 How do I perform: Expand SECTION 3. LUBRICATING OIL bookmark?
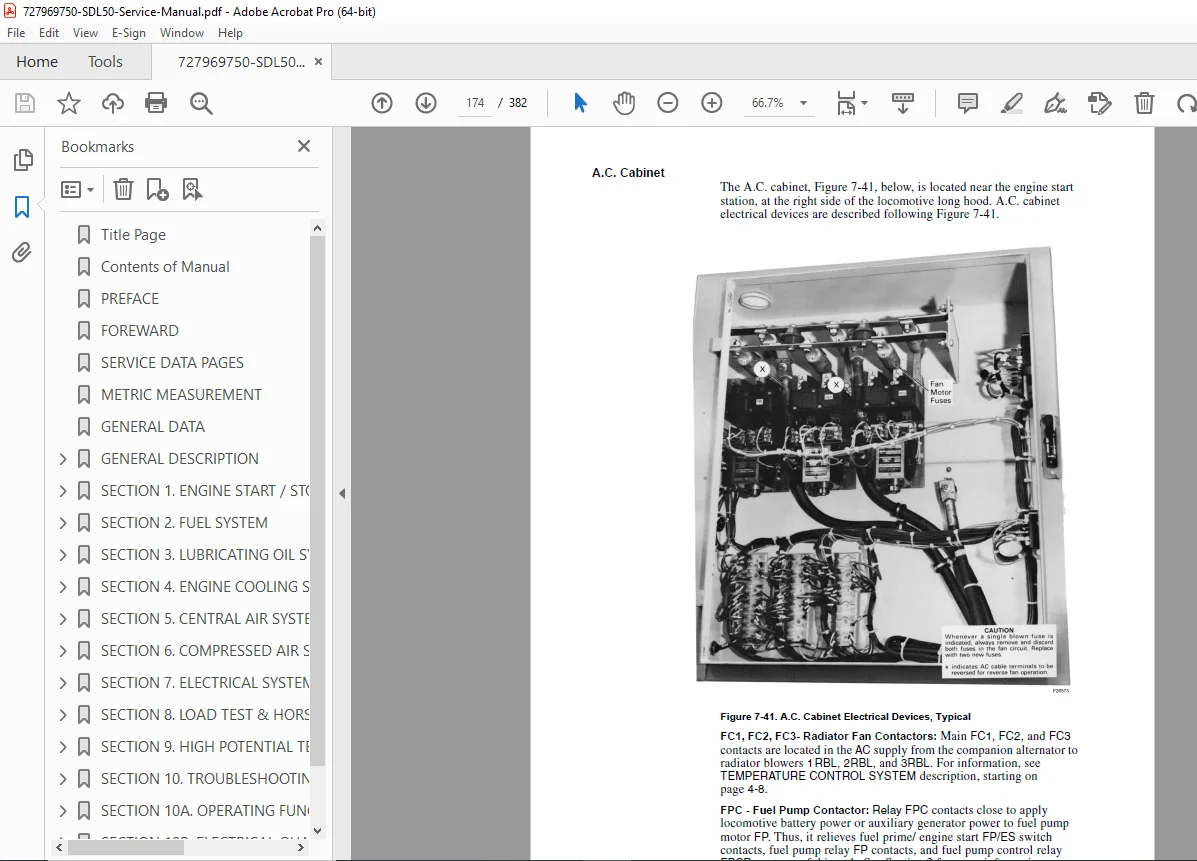point(63,555)
